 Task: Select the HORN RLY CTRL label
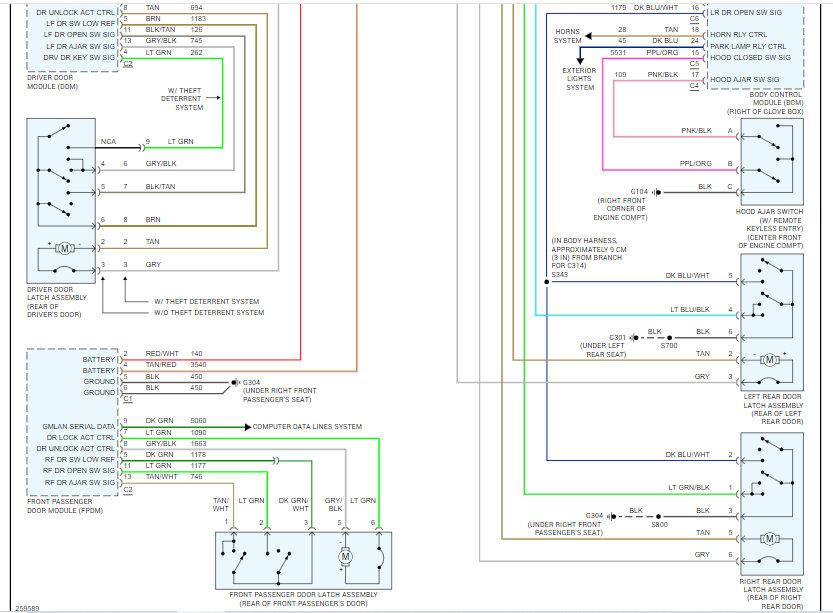point(738,34)
